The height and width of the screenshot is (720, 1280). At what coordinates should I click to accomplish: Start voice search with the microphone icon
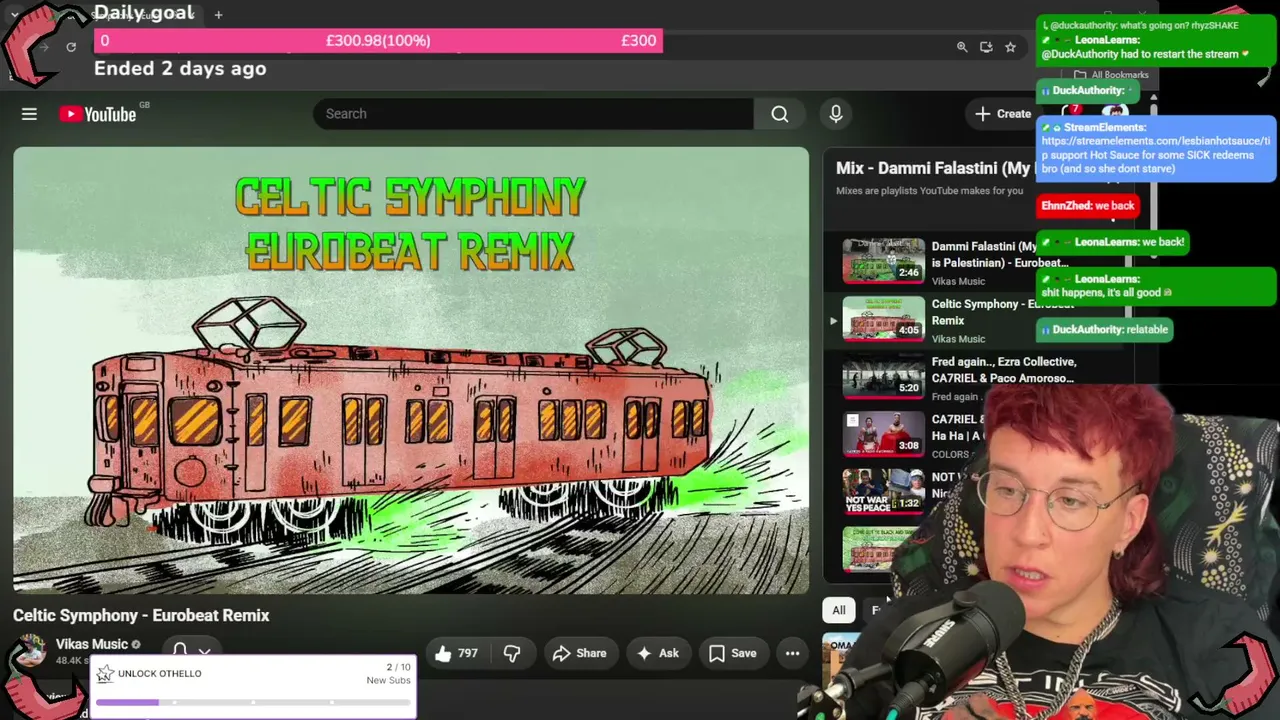[836, 114]
